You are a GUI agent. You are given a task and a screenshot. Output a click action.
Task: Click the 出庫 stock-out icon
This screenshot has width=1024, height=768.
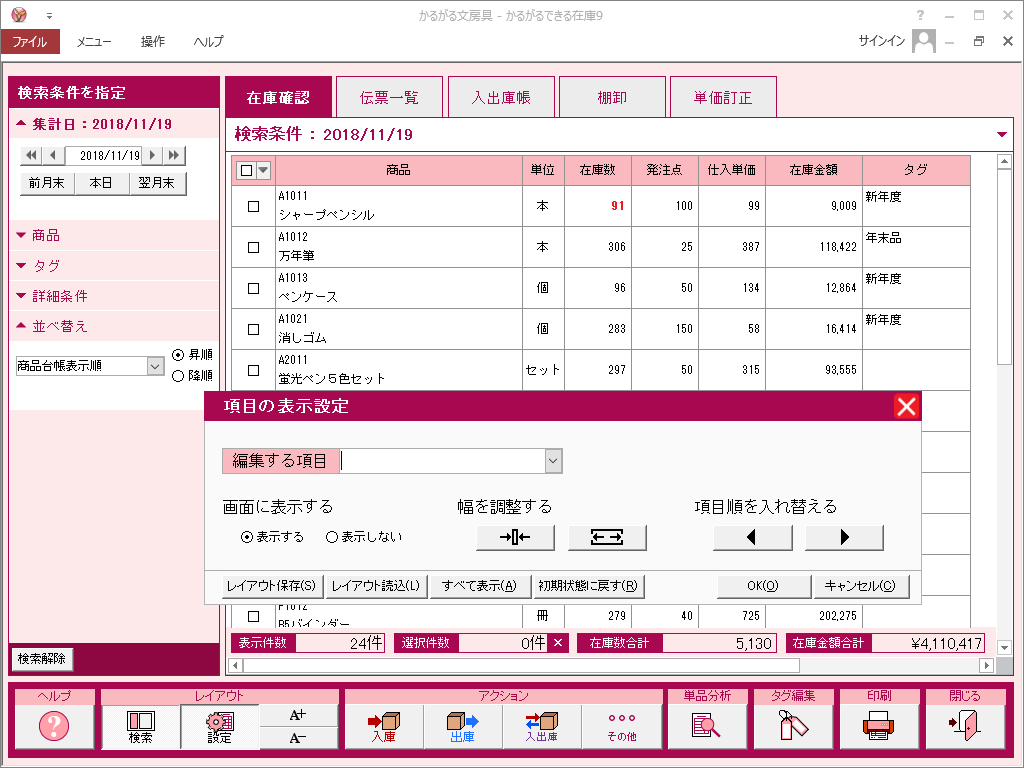click(462, 726)
